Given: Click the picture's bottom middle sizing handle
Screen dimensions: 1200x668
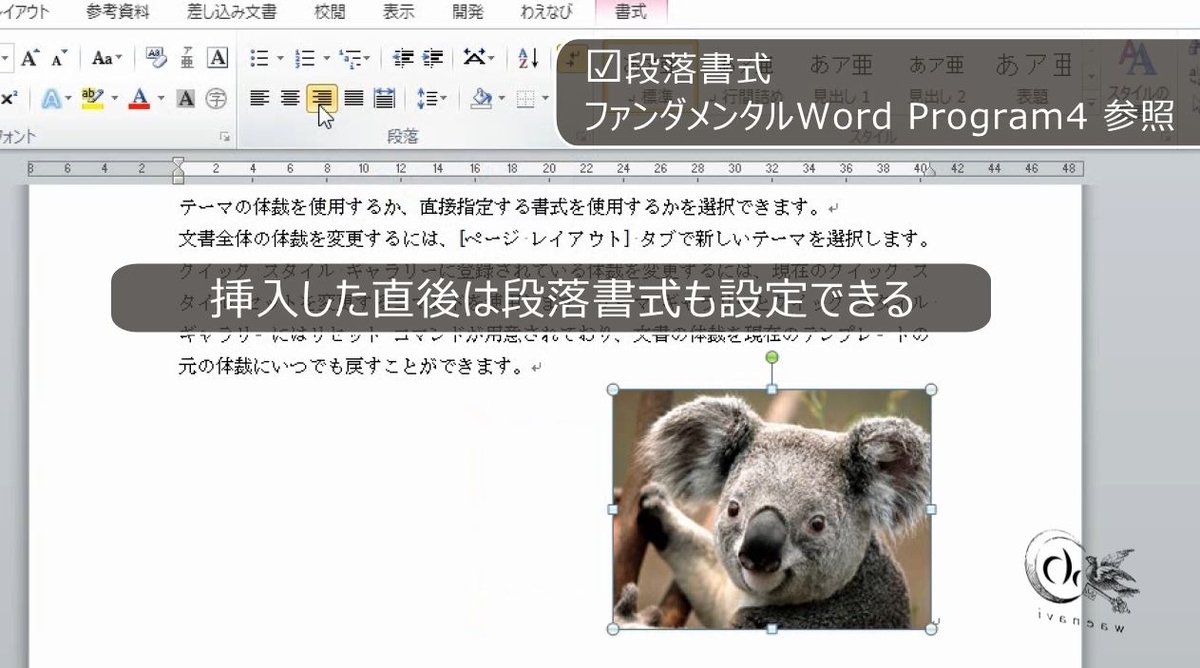Looking at the screenshot, I should [x=772, y=629].
